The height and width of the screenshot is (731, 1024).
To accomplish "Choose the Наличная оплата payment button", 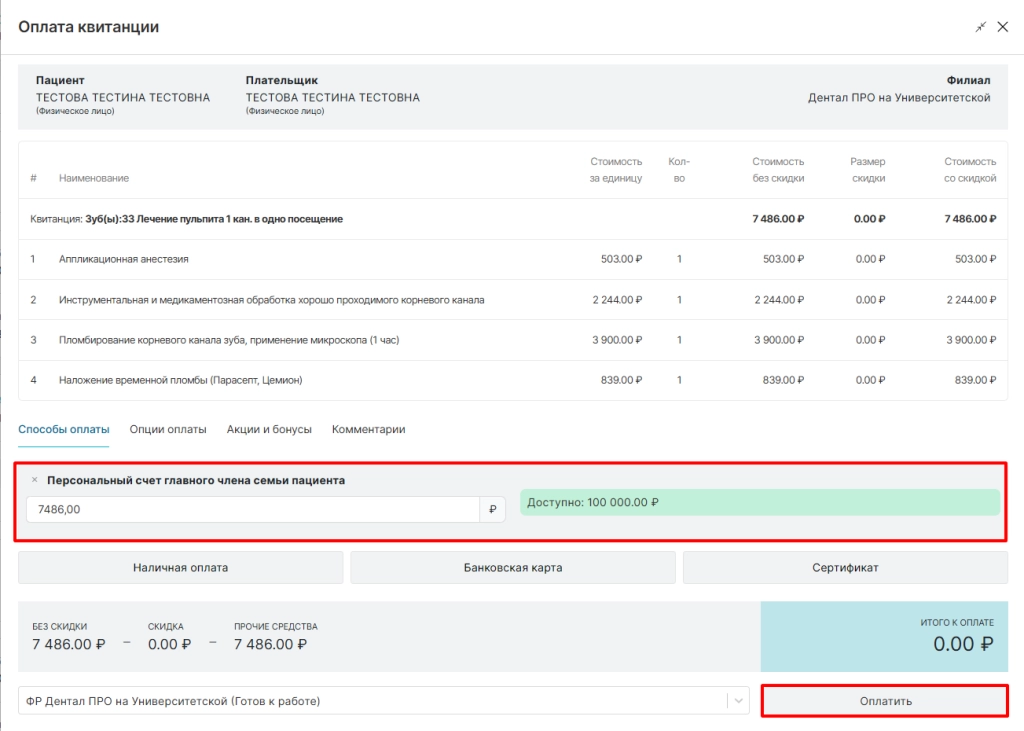I will tap(180, 568).
